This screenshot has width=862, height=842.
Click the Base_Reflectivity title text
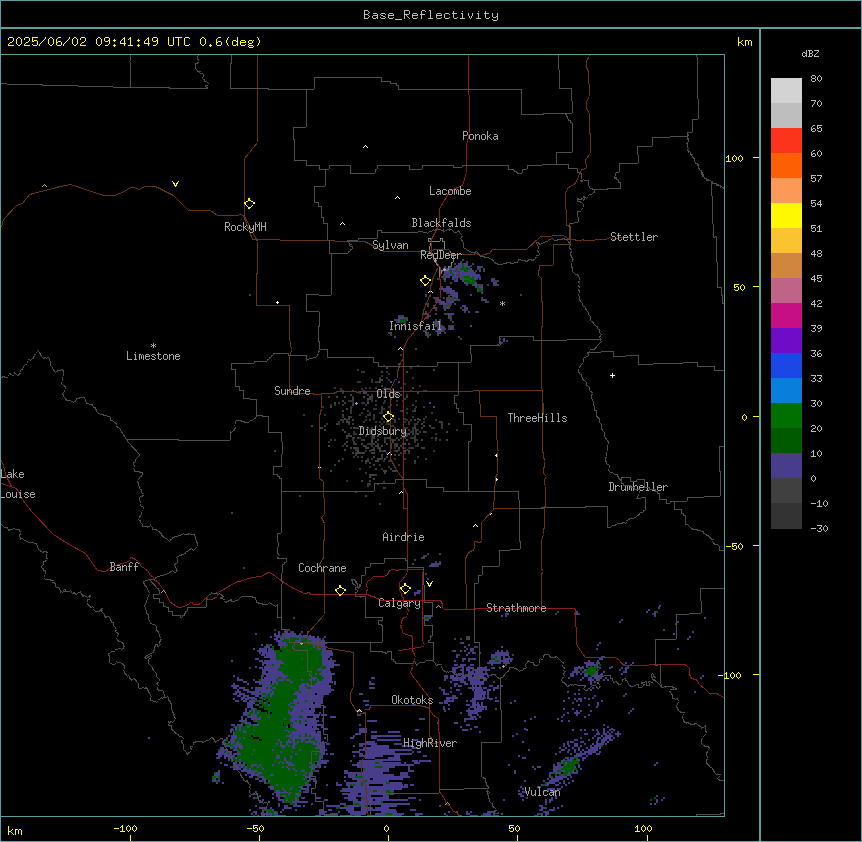[431, 15]
